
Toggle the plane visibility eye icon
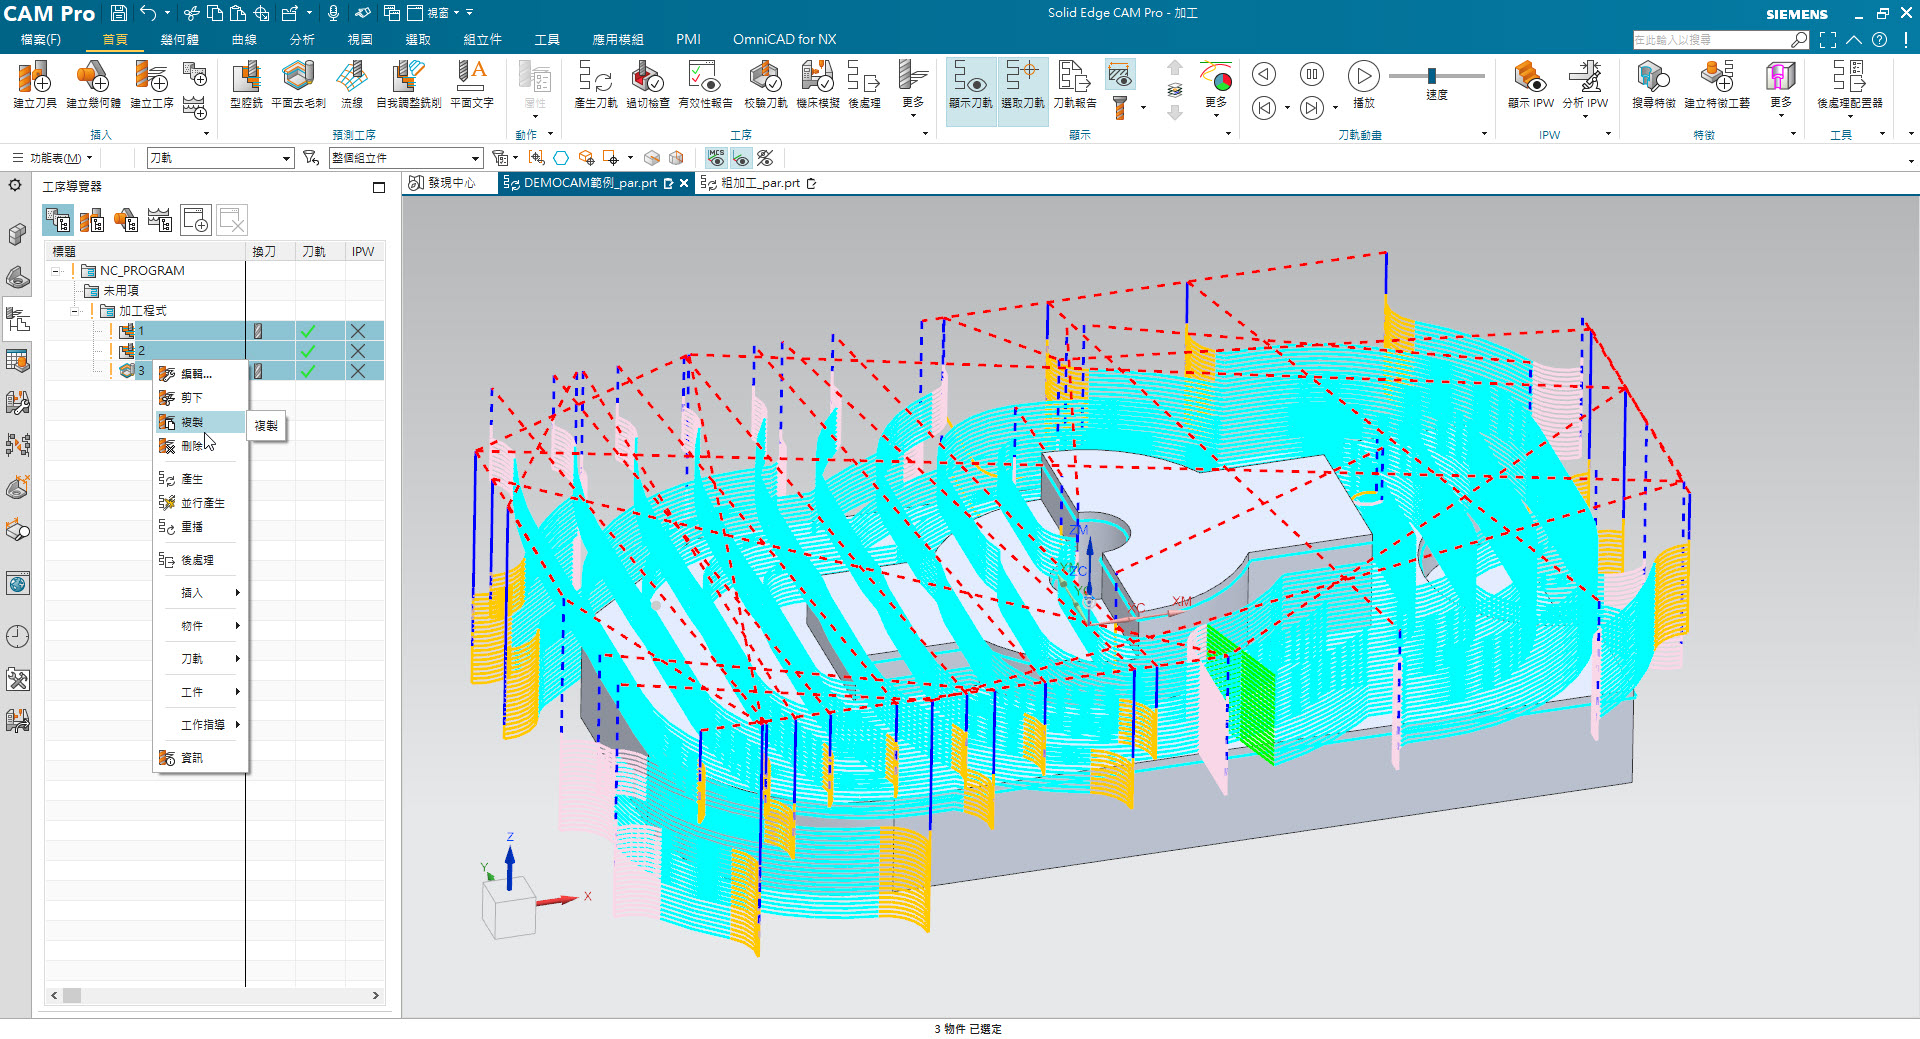[741, 158]
